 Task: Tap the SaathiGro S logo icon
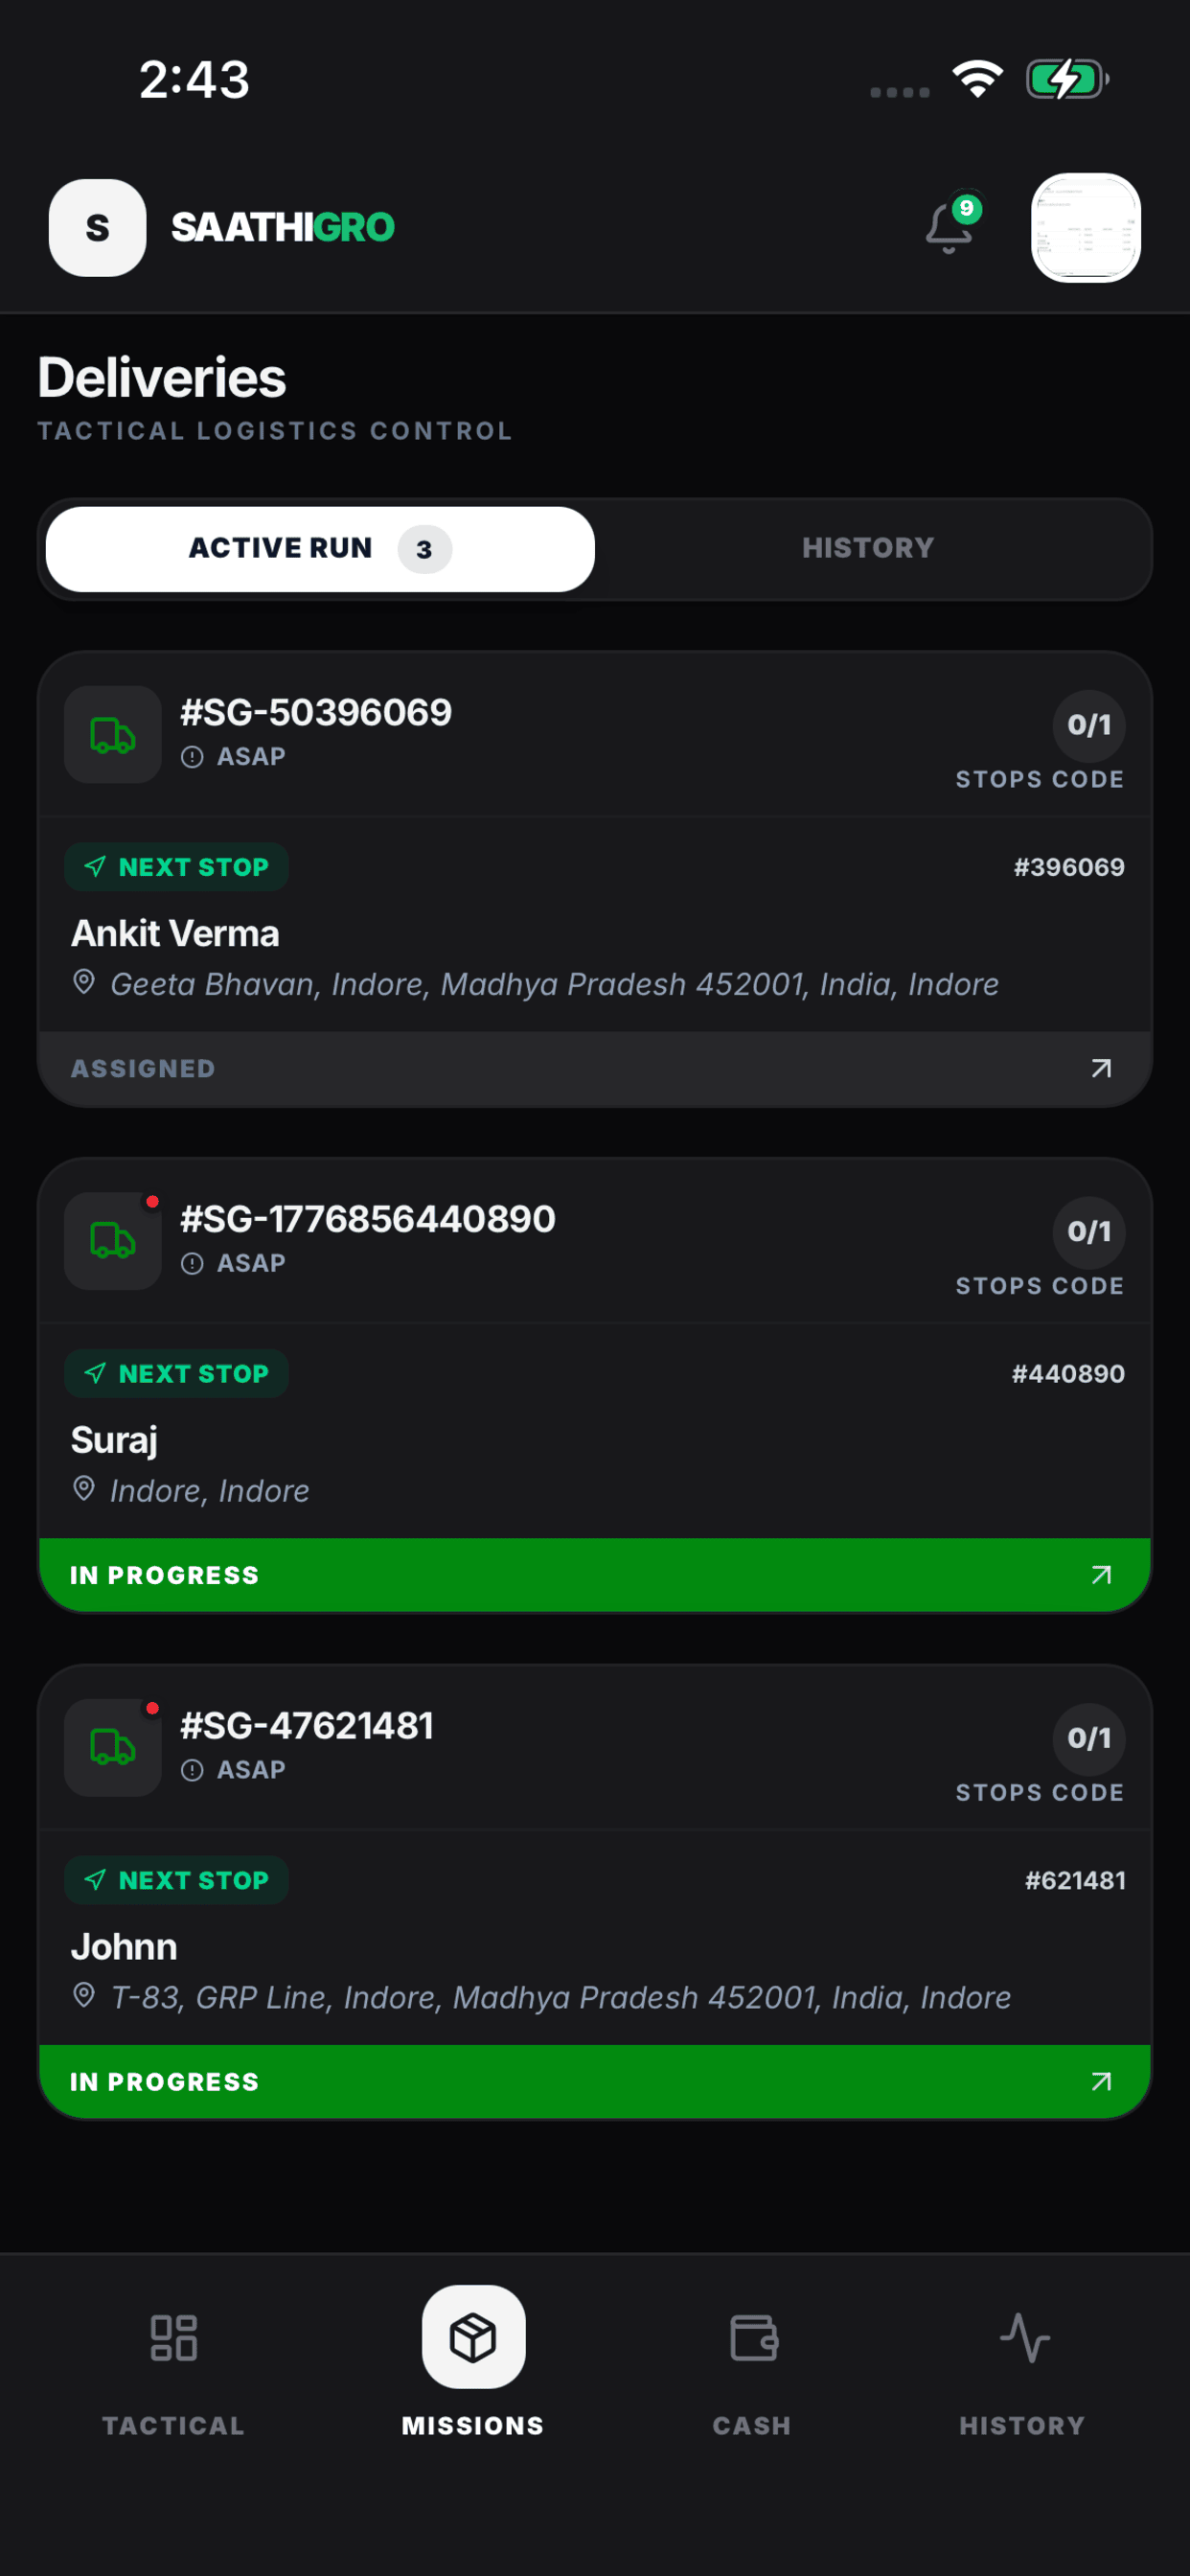97,228
